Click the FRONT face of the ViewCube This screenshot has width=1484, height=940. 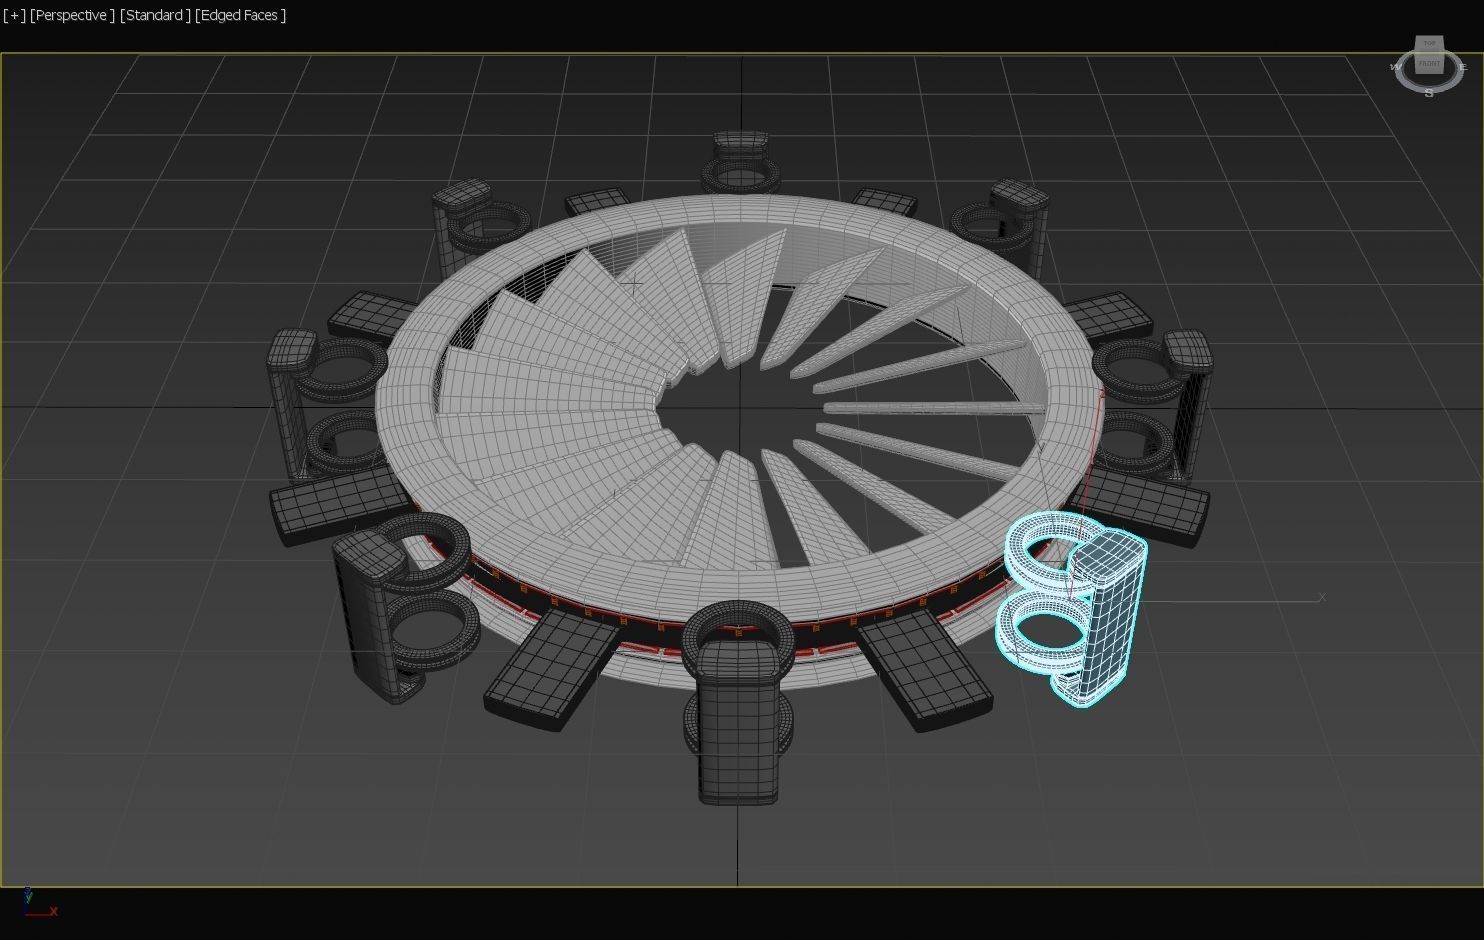pos(1429,64)
